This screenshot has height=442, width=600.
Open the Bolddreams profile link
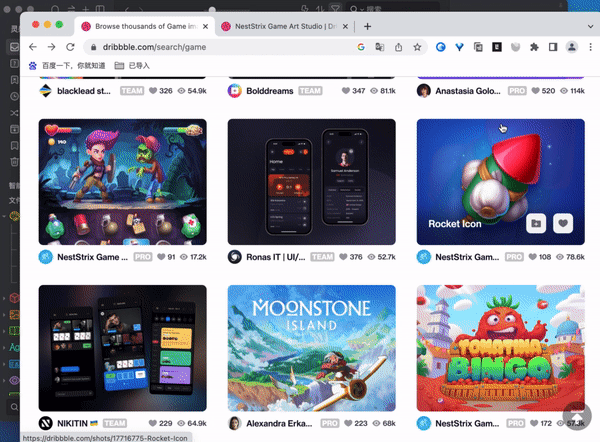(270, 91)
